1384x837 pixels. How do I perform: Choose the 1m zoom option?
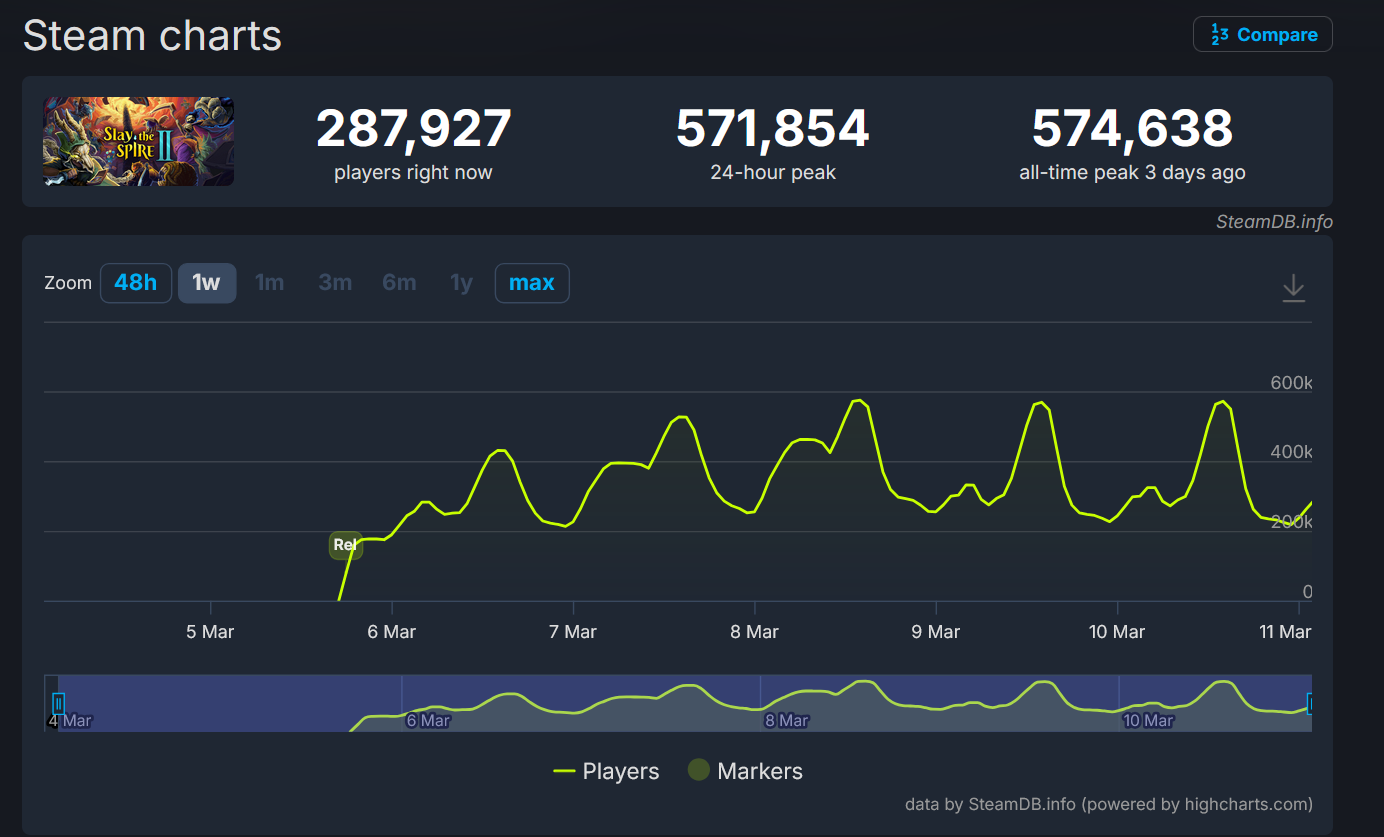click(x=270, y=283)
